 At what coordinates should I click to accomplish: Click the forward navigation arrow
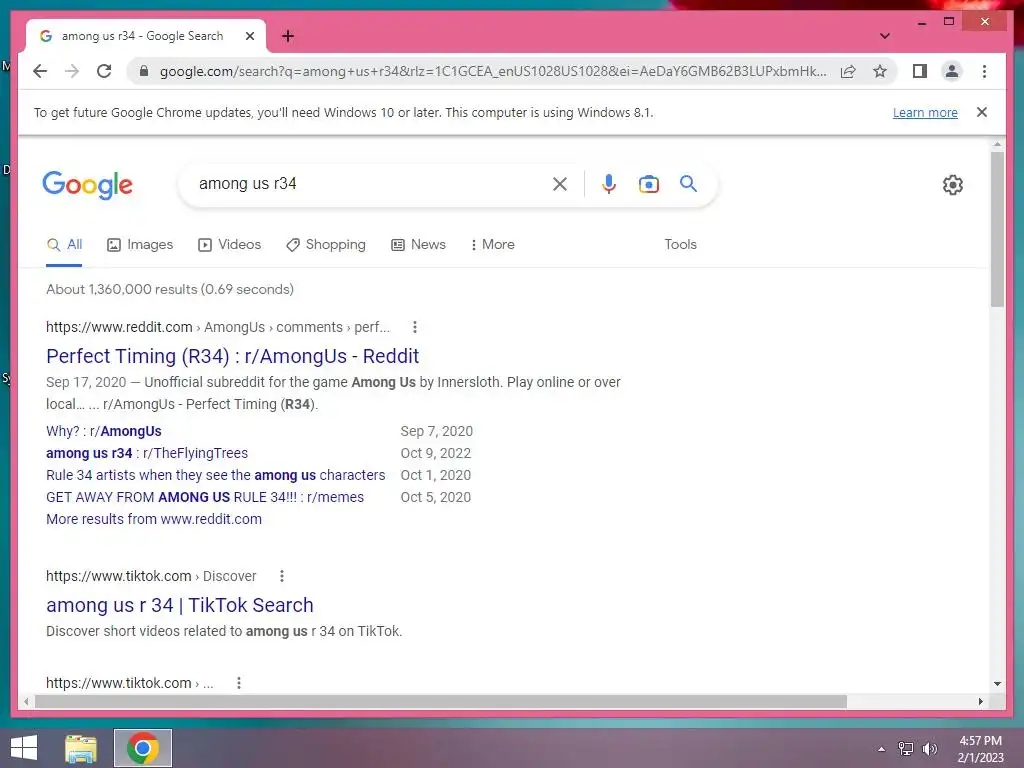tap(72, 71)
